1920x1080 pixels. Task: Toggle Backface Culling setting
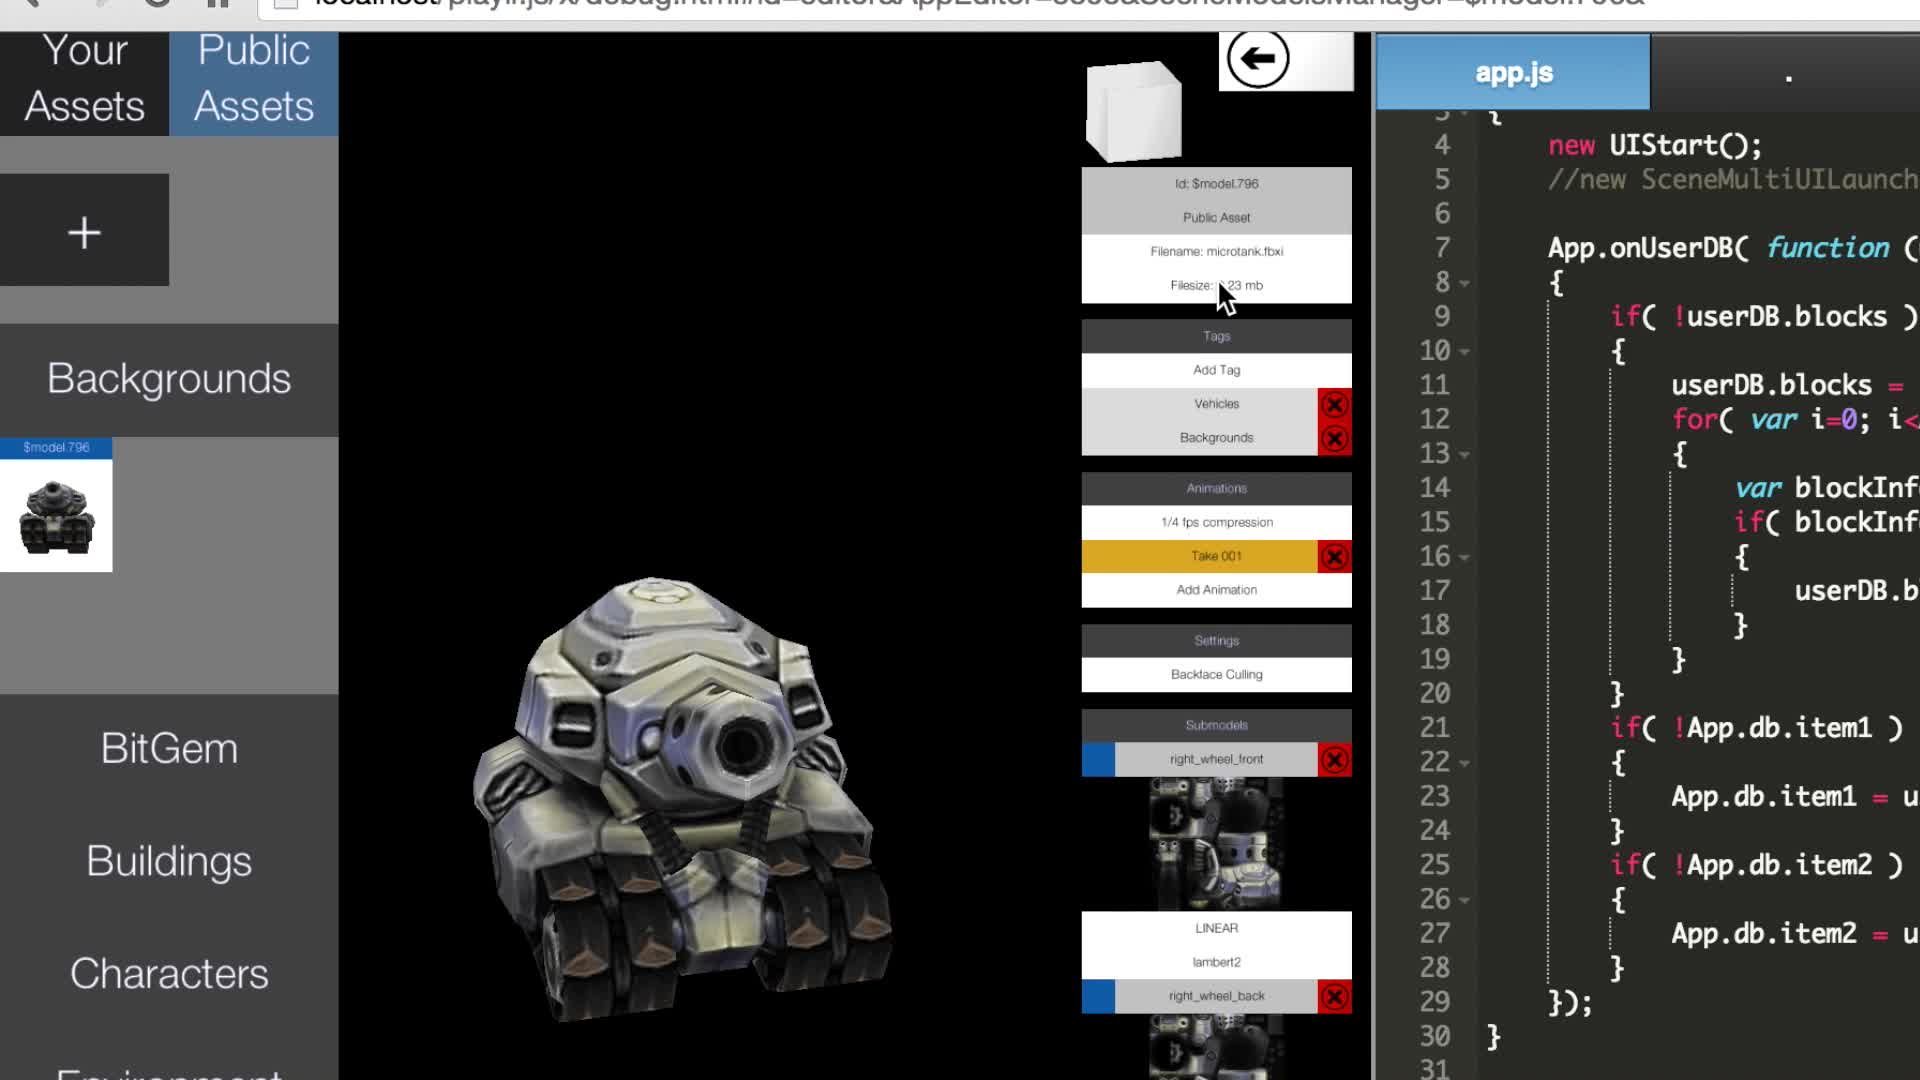click(1216, 674)
